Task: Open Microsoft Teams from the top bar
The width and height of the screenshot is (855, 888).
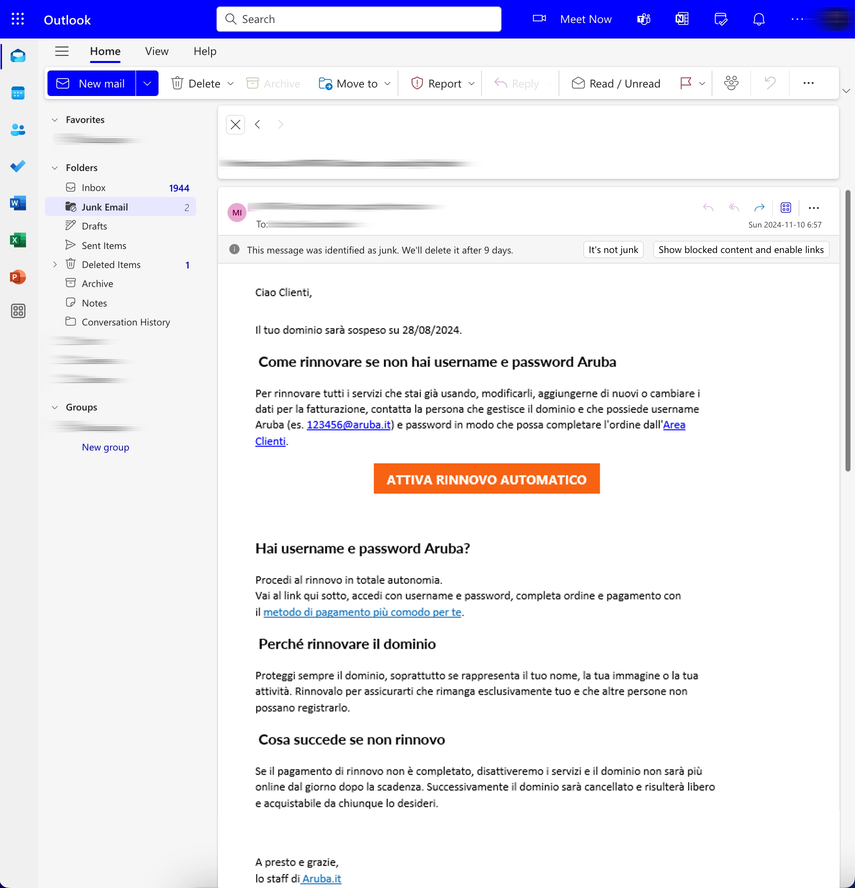Action: coord(643,19)
